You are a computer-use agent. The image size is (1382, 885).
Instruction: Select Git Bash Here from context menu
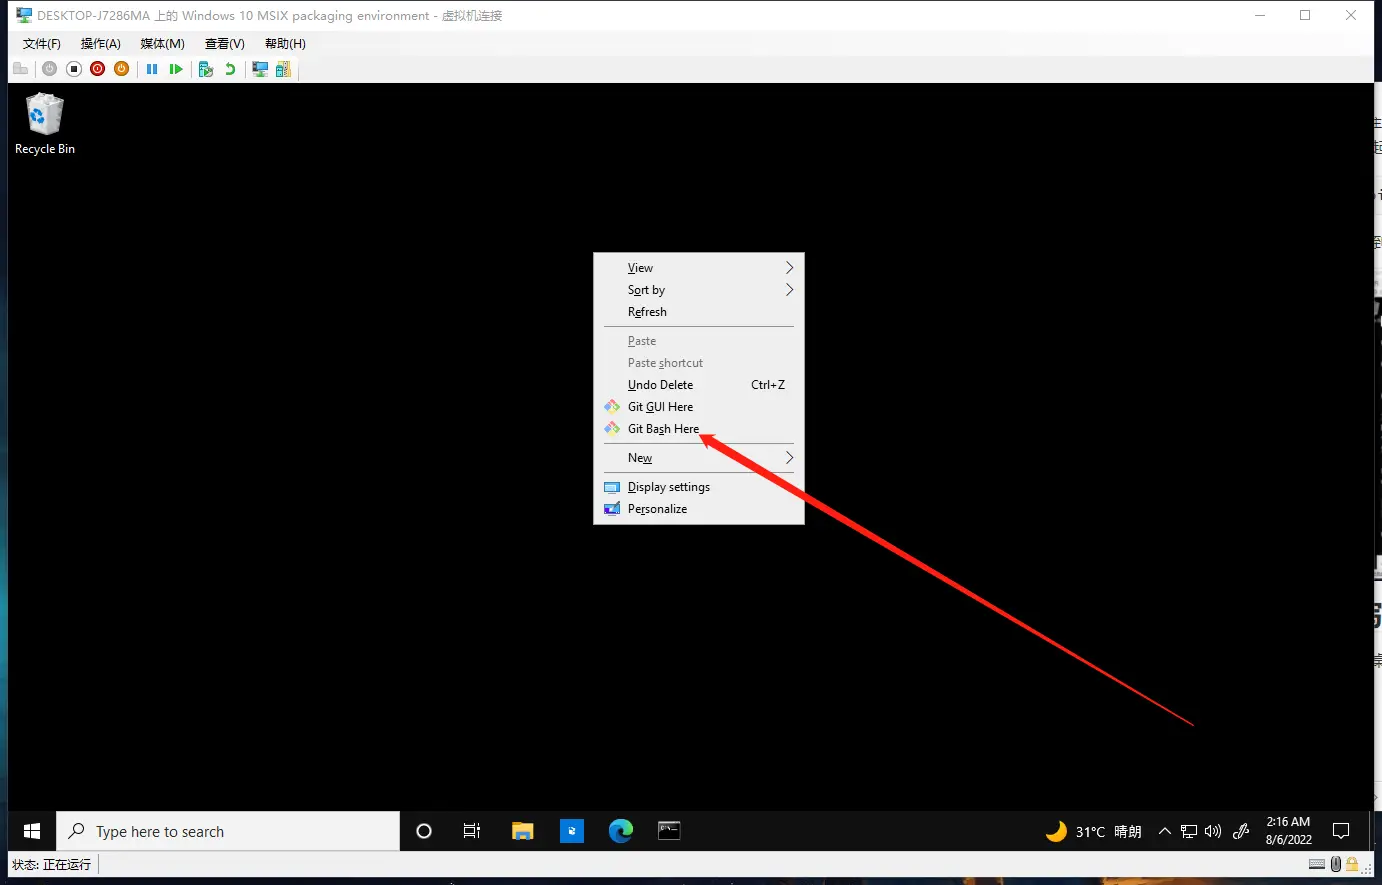tap(663, 429)
